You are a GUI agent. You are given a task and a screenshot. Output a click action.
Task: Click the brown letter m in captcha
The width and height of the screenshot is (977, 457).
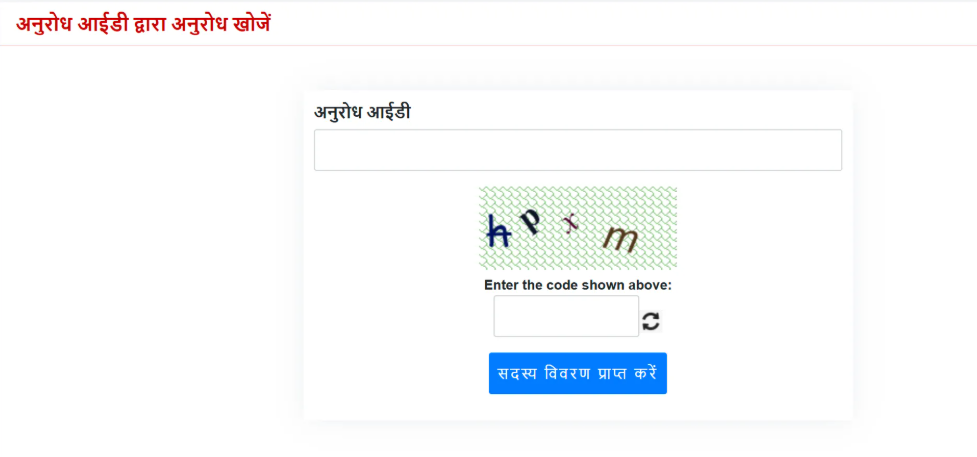coord(621,239)
